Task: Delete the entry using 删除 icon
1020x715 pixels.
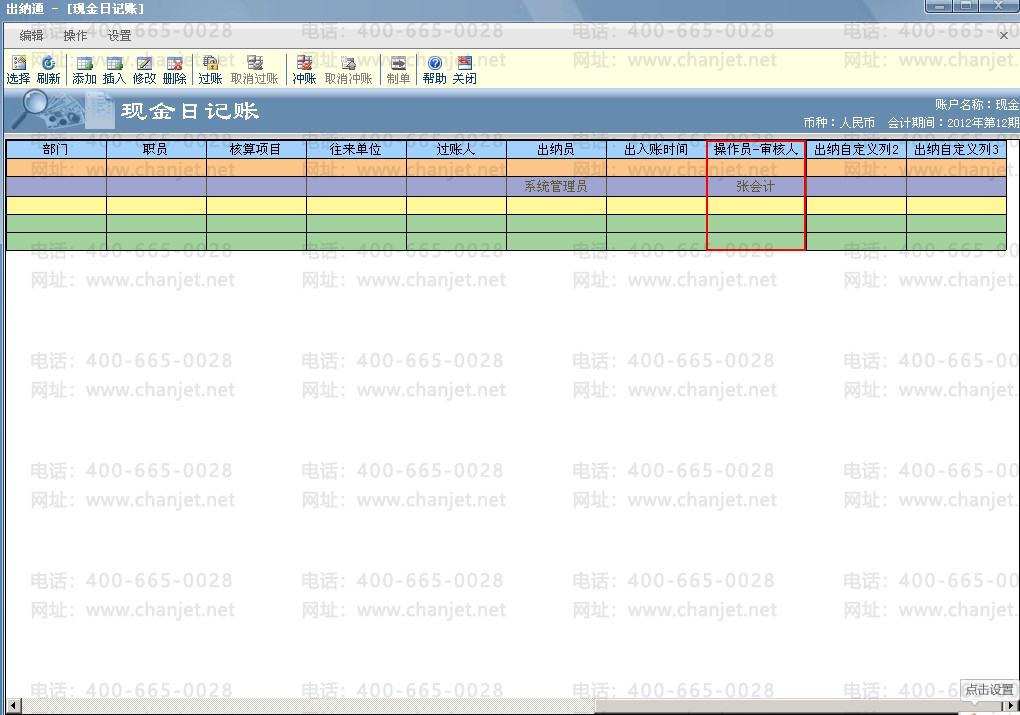Action: point(174,70)
